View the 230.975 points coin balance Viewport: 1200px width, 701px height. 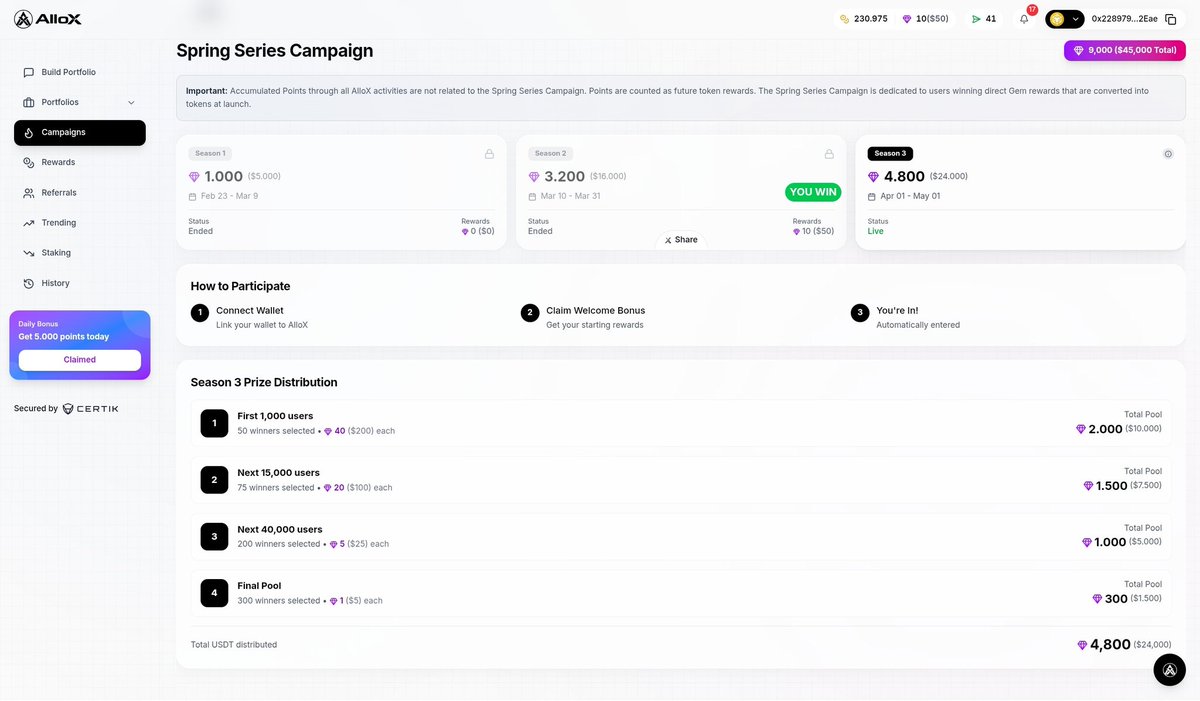[864, 19]
